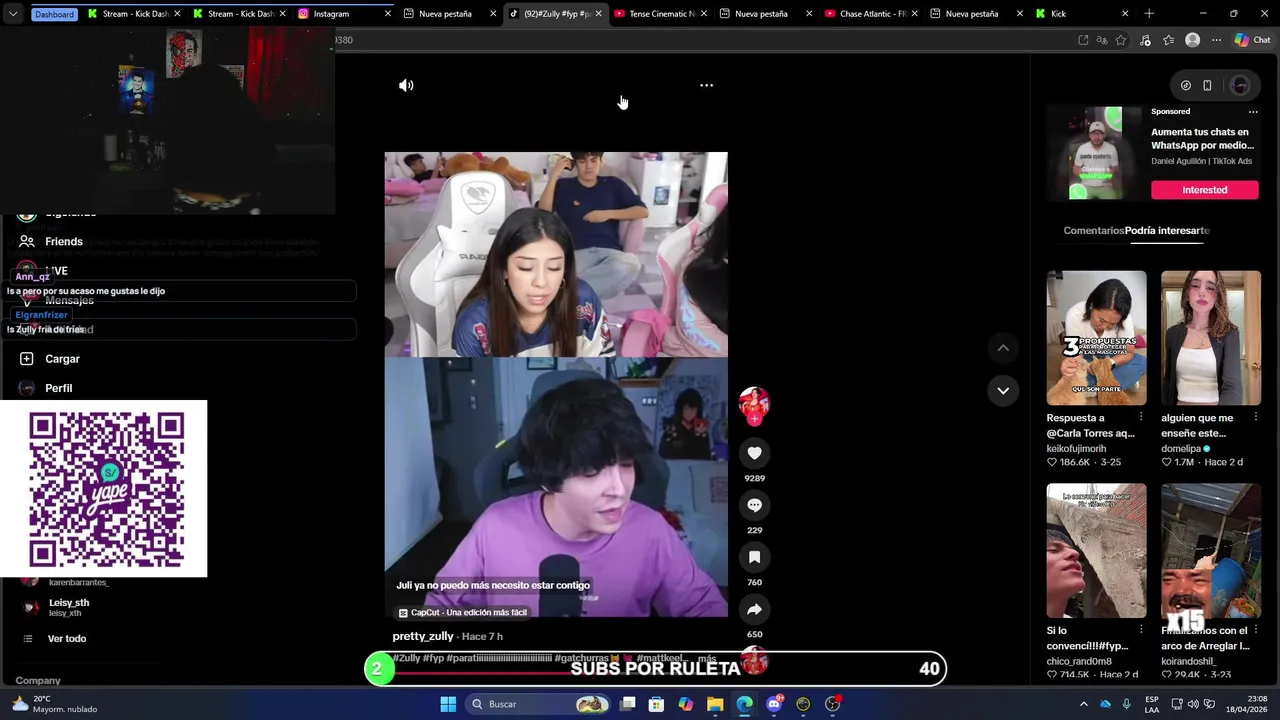Open the chico_rand0m8 suggested video thumbnail
The width and height of the screenshot is (1280, 720).
click(x=1096, y=551)
